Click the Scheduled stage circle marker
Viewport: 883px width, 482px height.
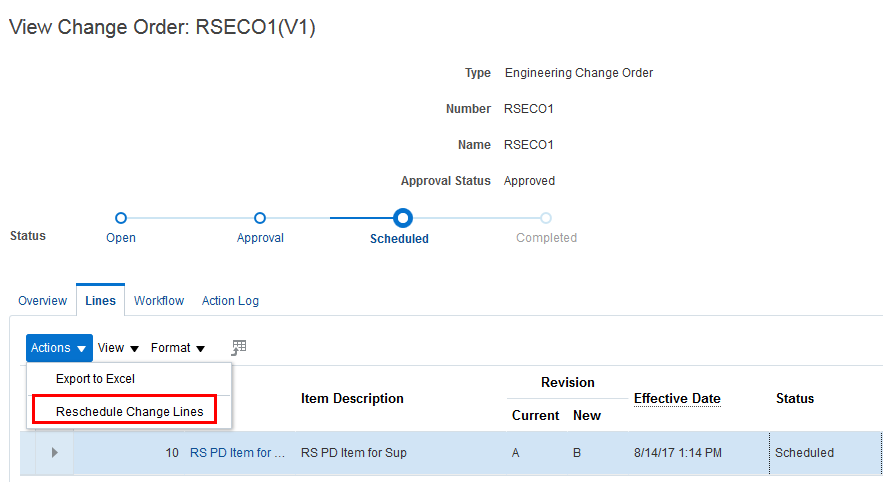click(402, 218)
